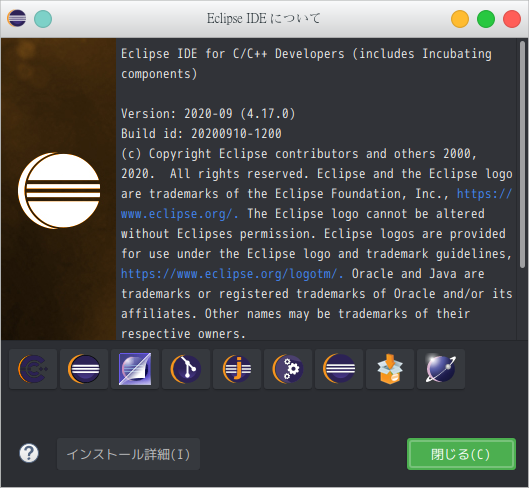The height and width of the screenshot is (488, 529).
Task: Open the orange package box feature icon
Action: [390, 369]
